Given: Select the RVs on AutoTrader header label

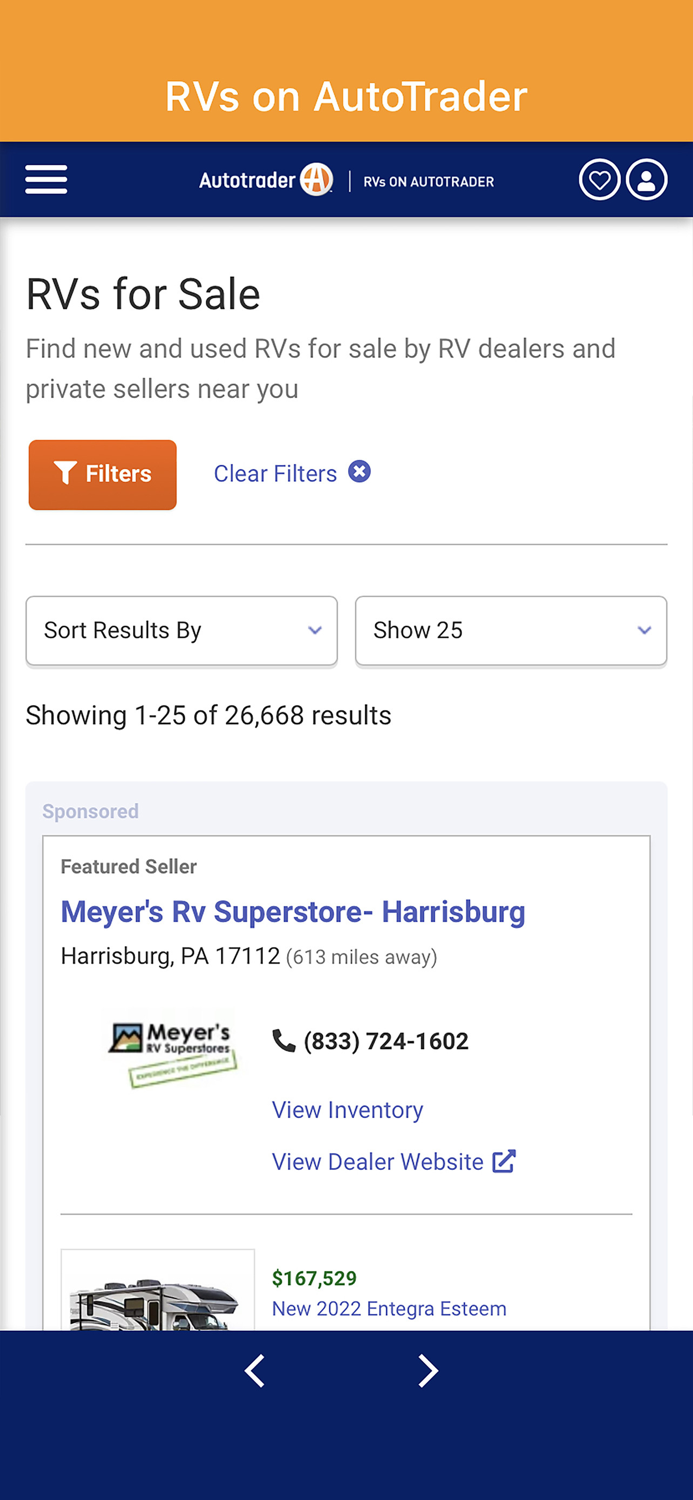Looking at the screenshot, I should (346, 96).
